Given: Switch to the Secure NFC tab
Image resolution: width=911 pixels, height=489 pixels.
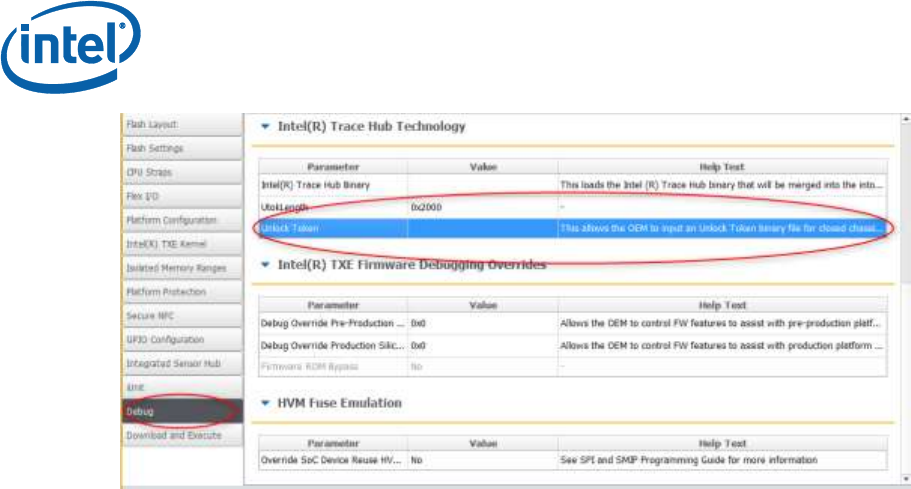Looking at the screenshot, I should click(182, 315).
